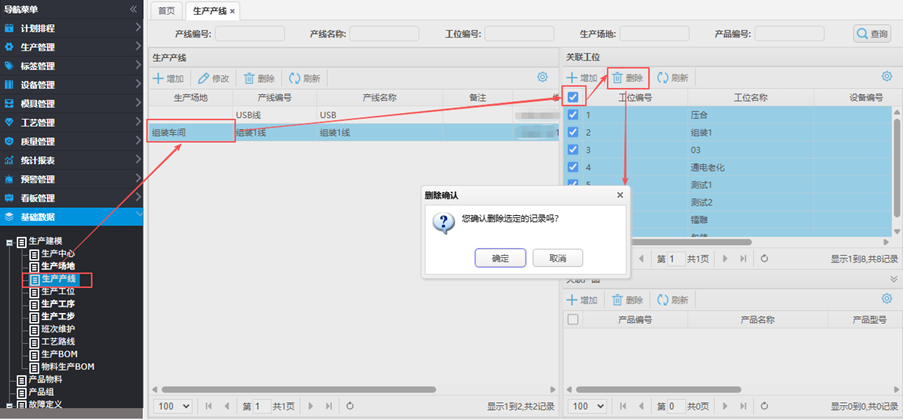Reload icon in 生产产线 pager
The height and width of the screenshot is (420, 903).
click(350, 406)
